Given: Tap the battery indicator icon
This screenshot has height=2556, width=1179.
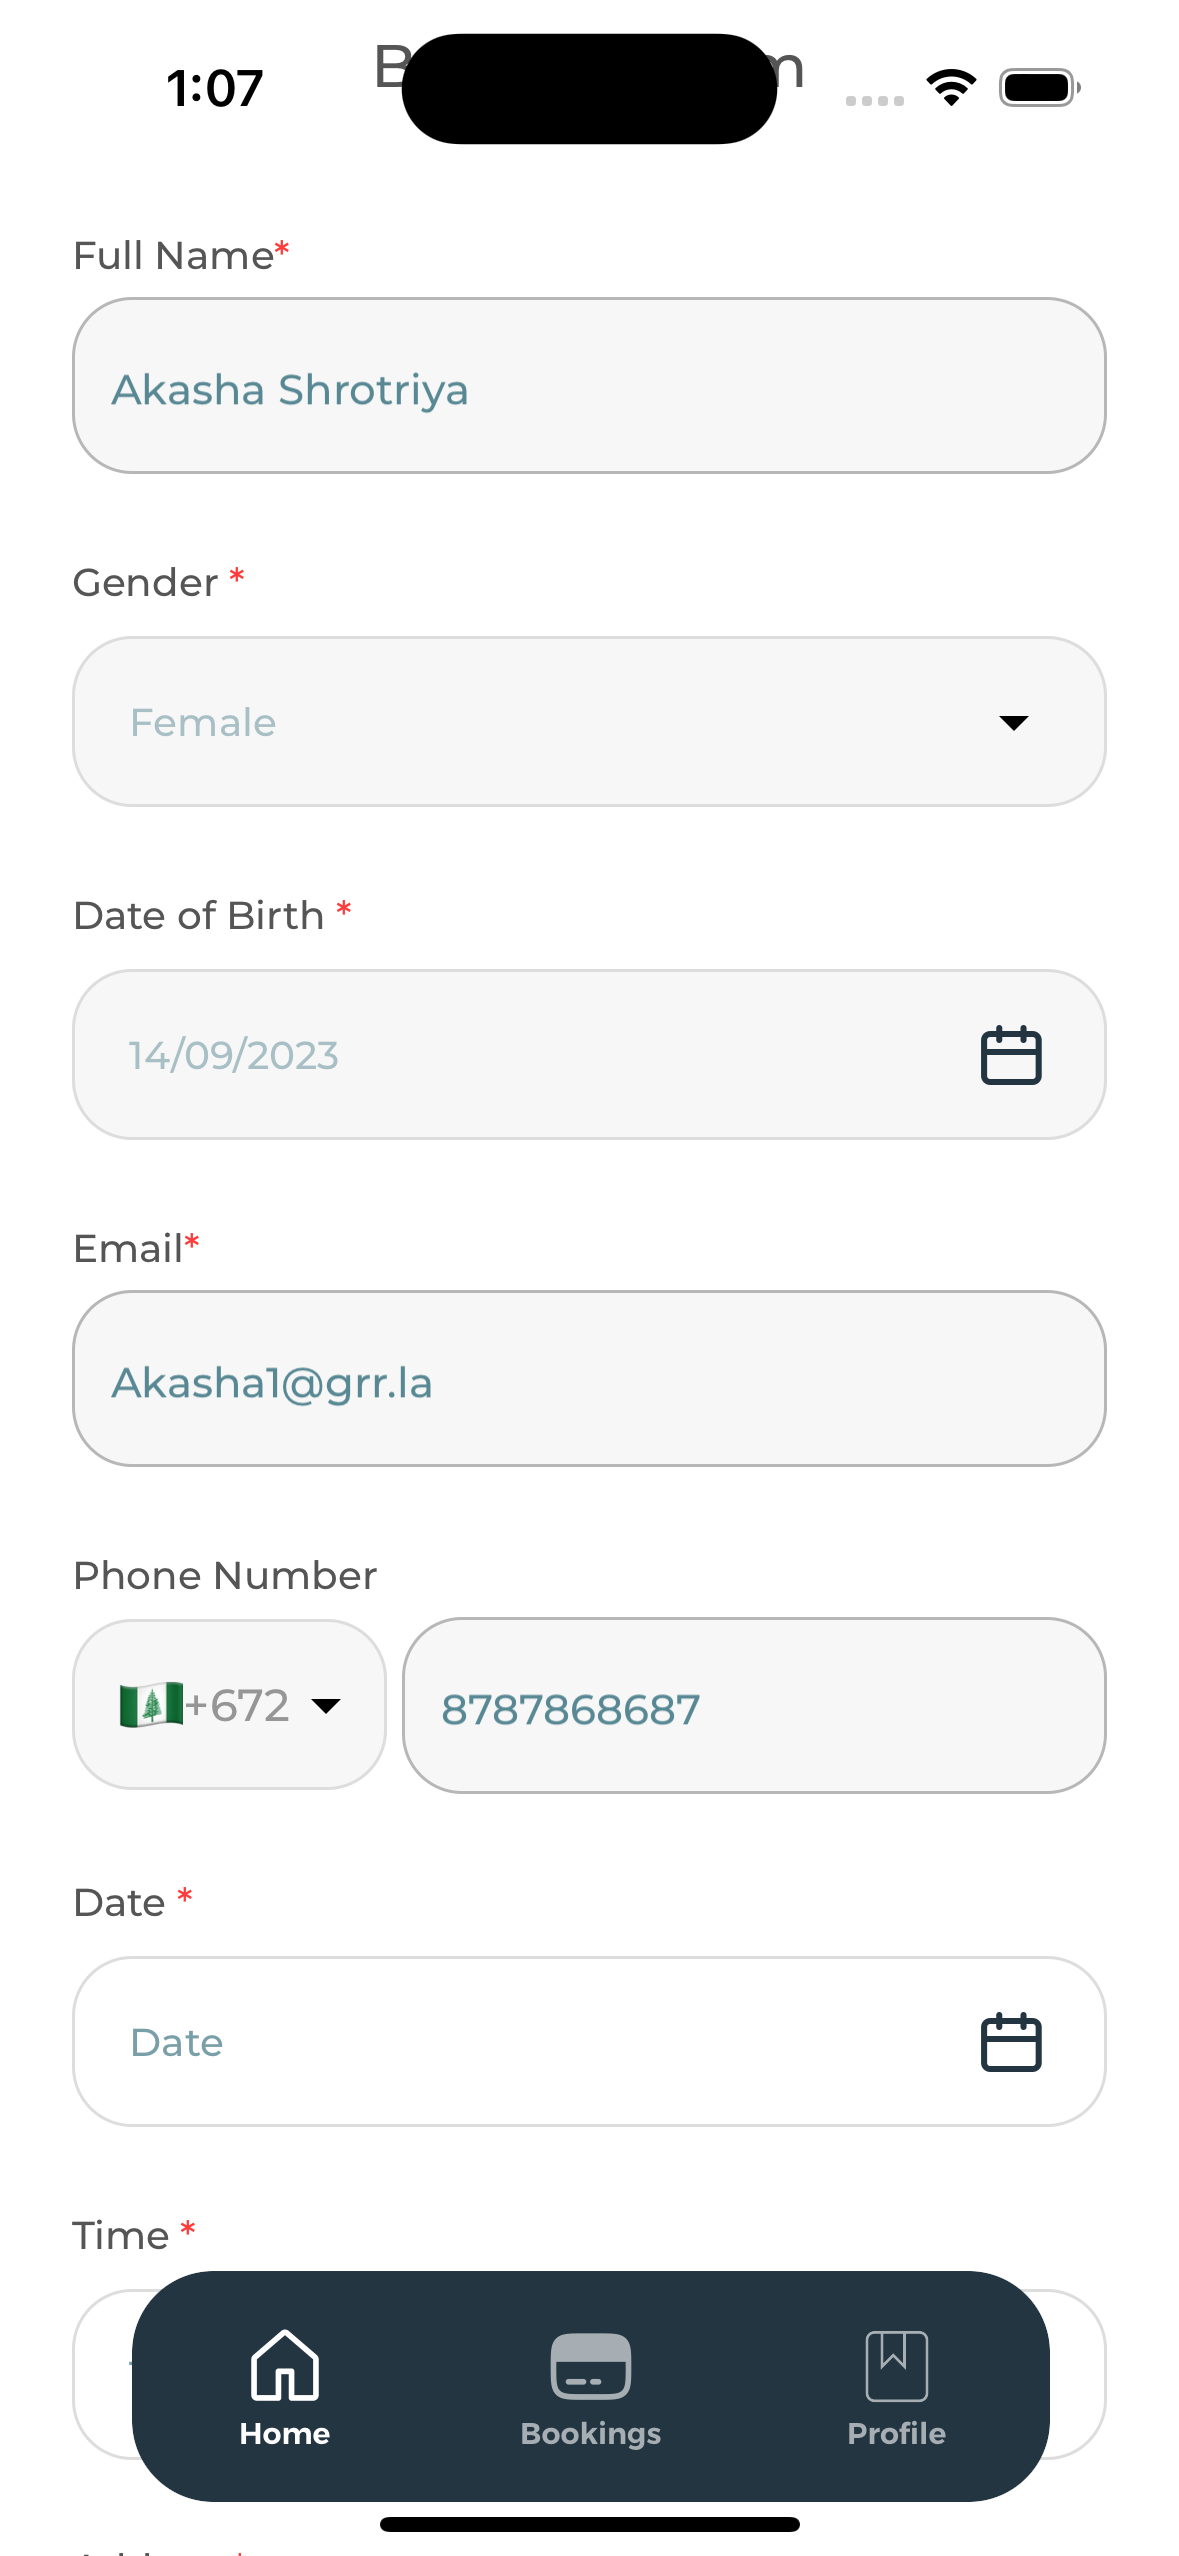Looking at the screenshot, I should (x=1039, y=88).
